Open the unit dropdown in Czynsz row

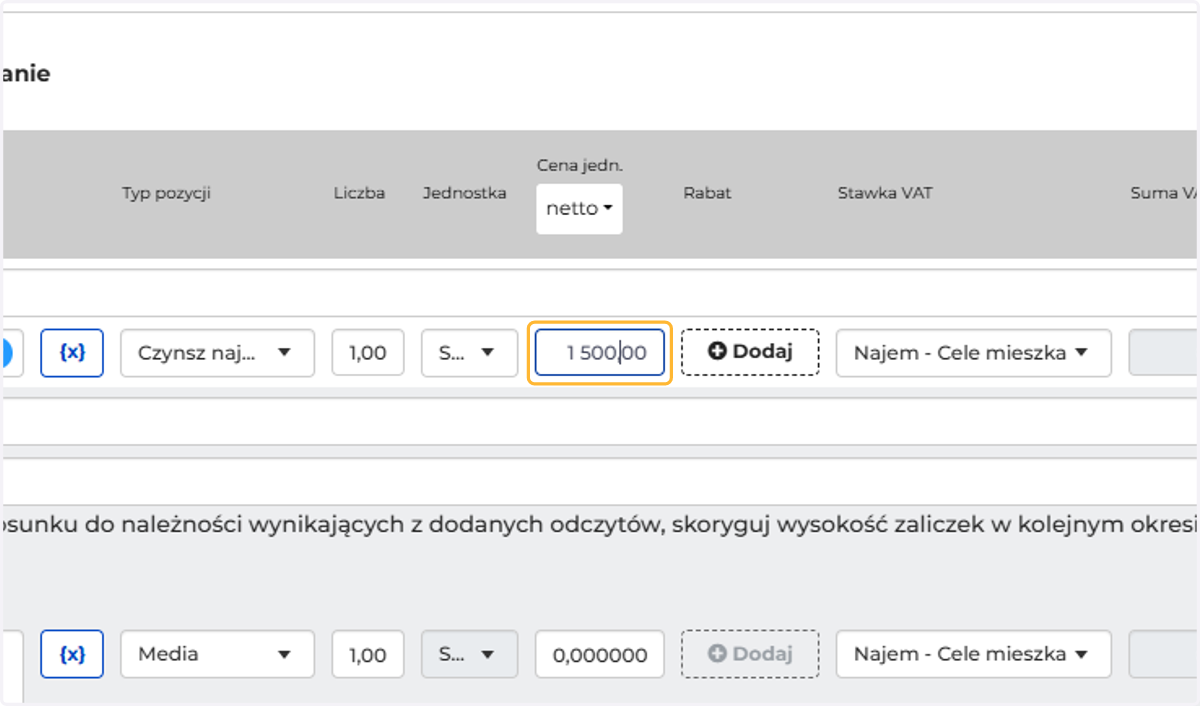coord(469,353)
